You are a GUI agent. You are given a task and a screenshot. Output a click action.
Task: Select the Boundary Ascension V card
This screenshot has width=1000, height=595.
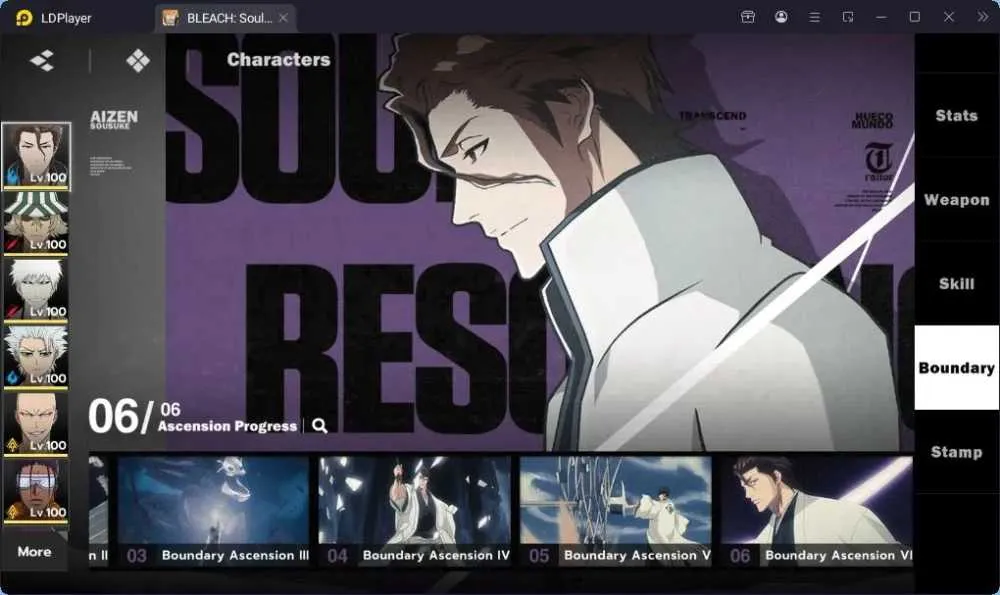615,510
